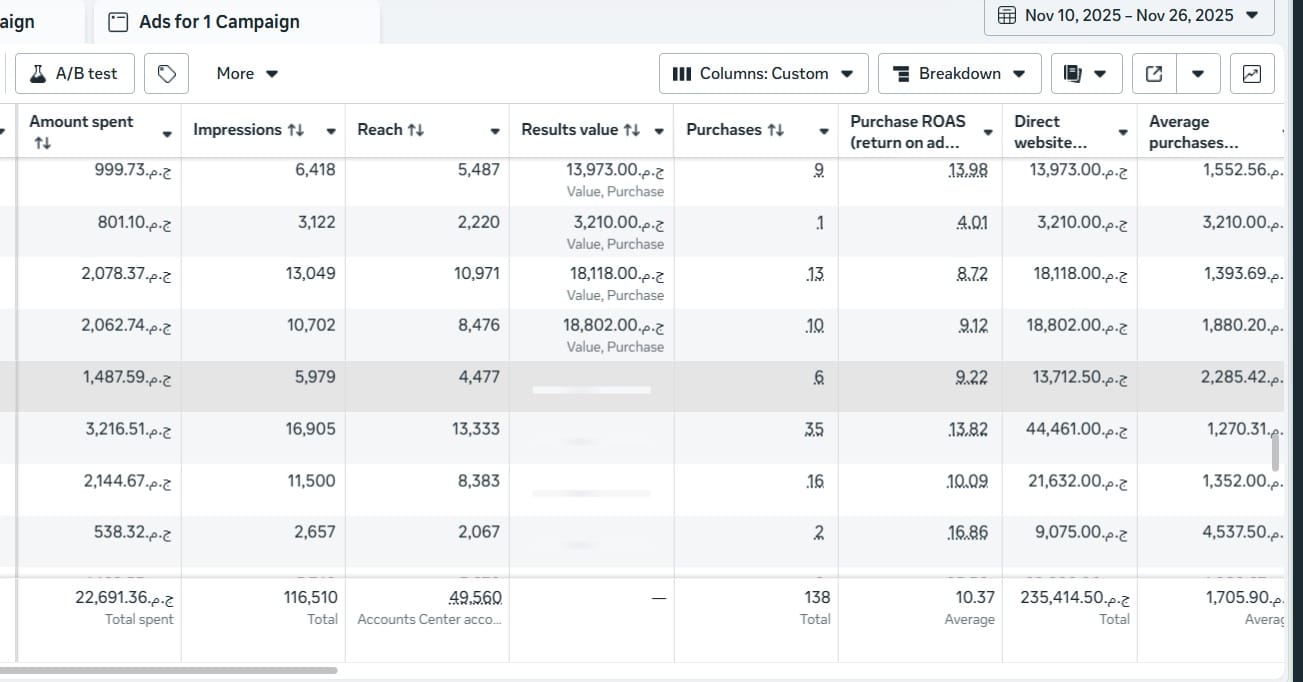Open the charts performance icon at top right

[1251, 73]
